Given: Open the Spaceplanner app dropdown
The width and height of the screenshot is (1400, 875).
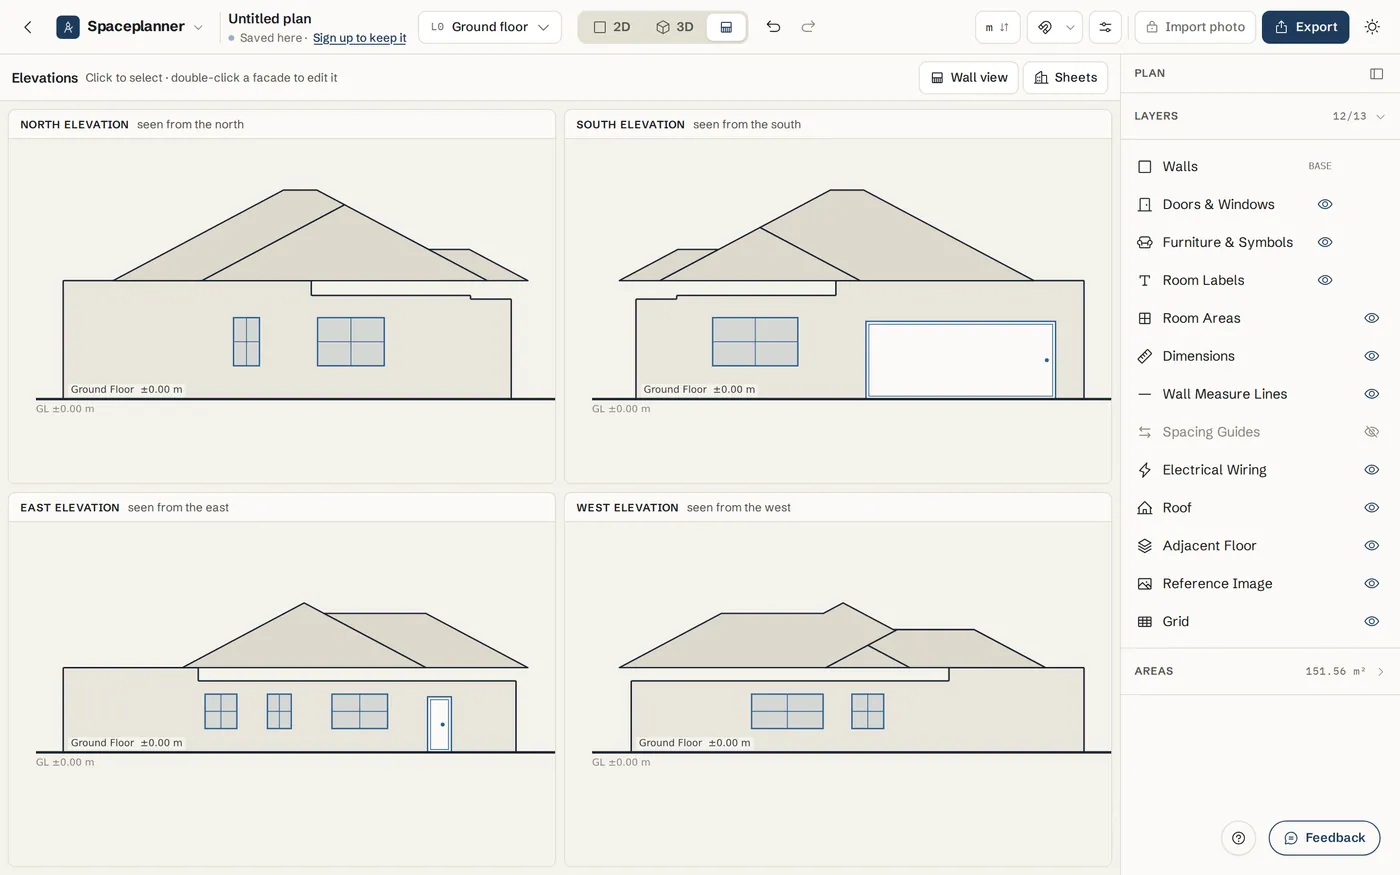Looking at the screenshot, I should coord(198,27).
